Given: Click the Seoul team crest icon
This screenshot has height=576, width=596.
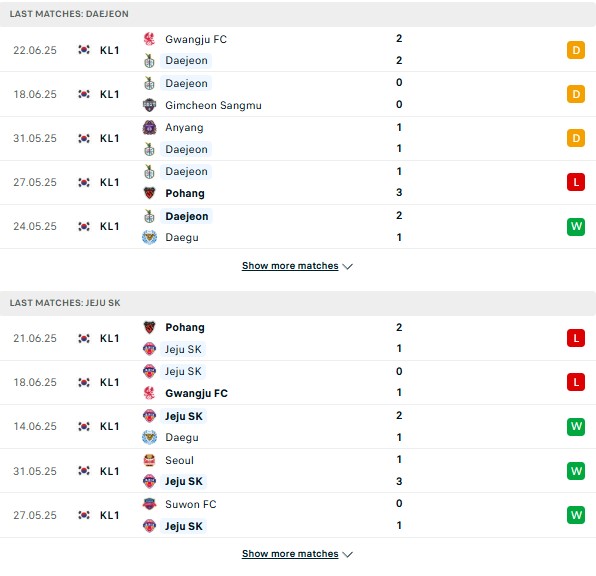Looking at the screenshot, I should [149, 460].
